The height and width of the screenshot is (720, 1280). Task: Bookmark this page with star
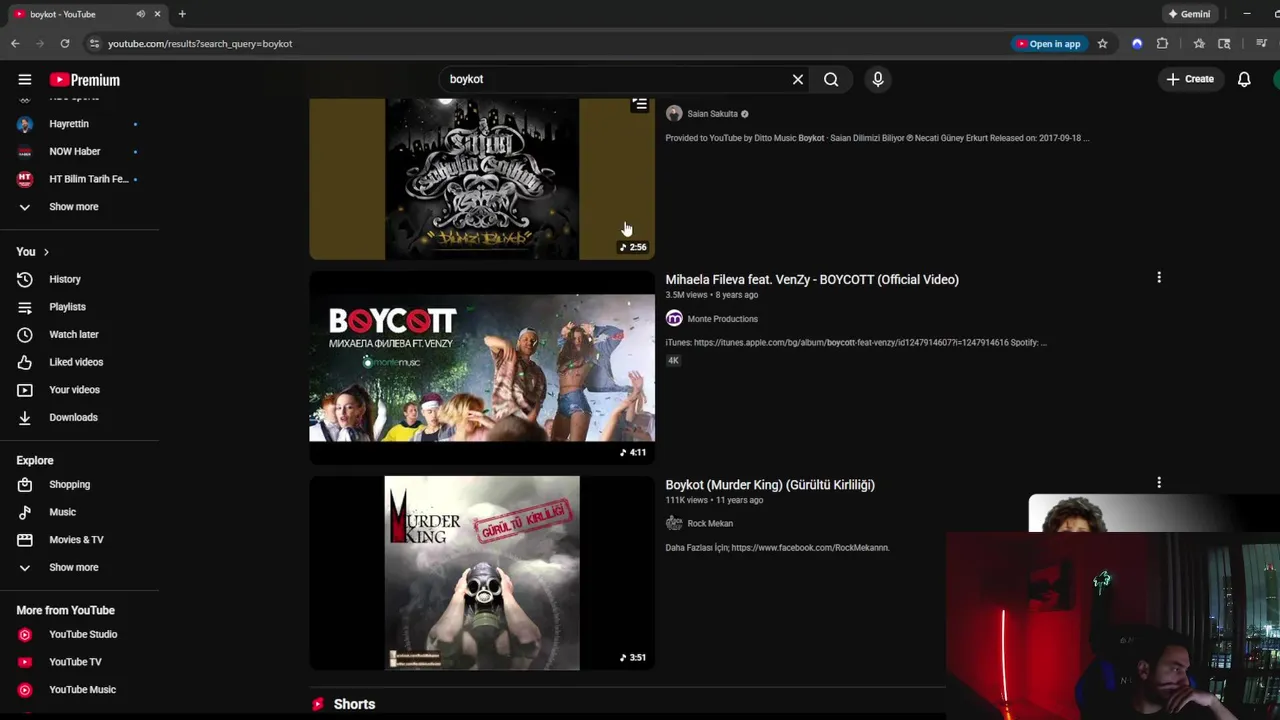1103,44
